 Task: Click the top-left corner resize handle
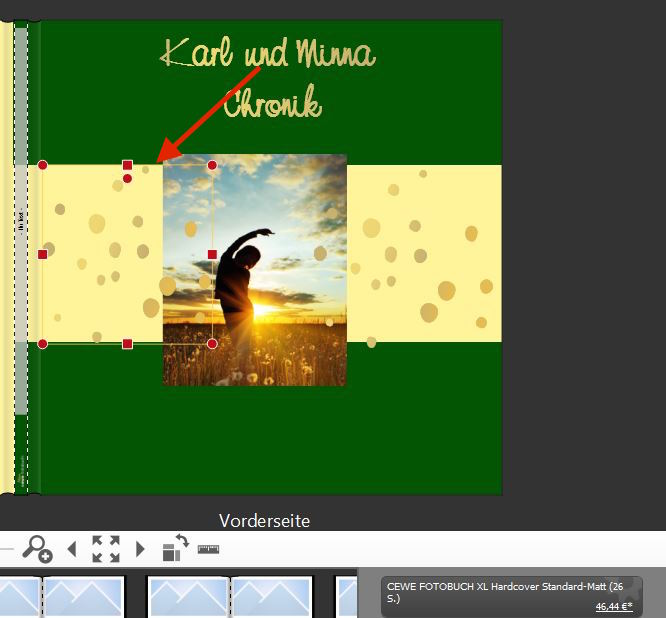coord(42,165)
